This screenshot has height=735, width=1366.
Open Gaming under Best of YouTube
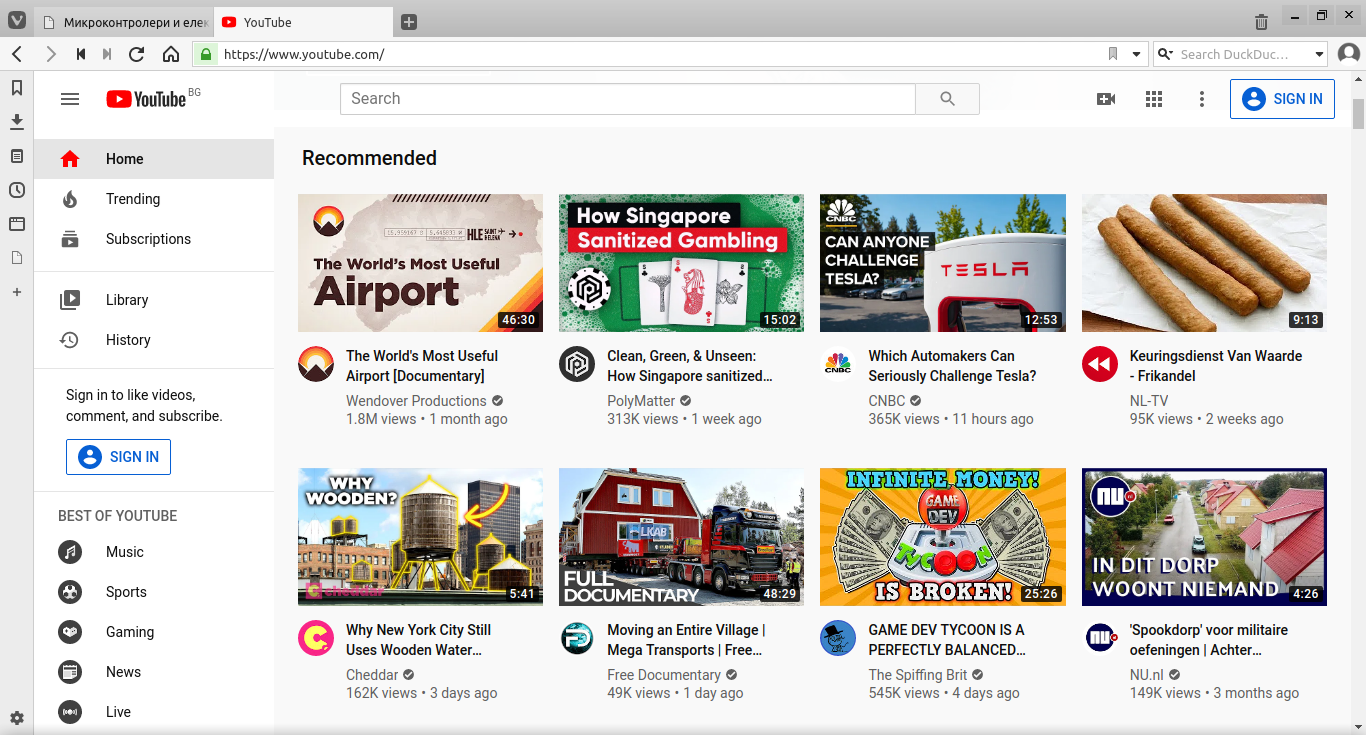tap(154, 632)
